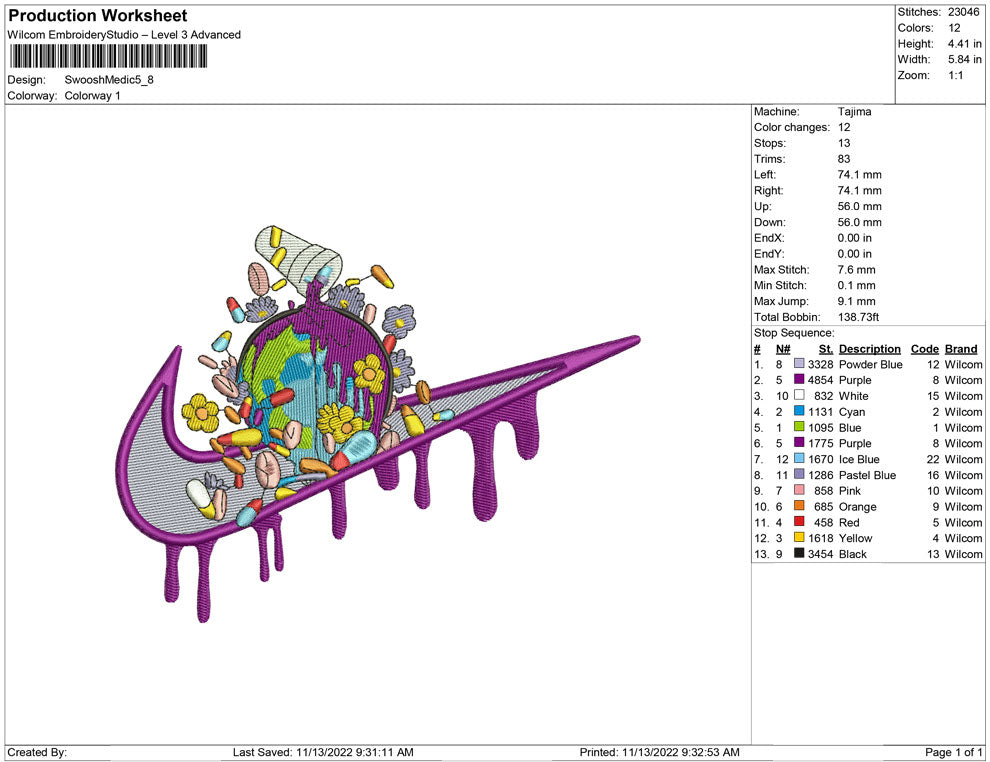Click the Trims value 83
The image size is (990, 762).
coord(844,159)
